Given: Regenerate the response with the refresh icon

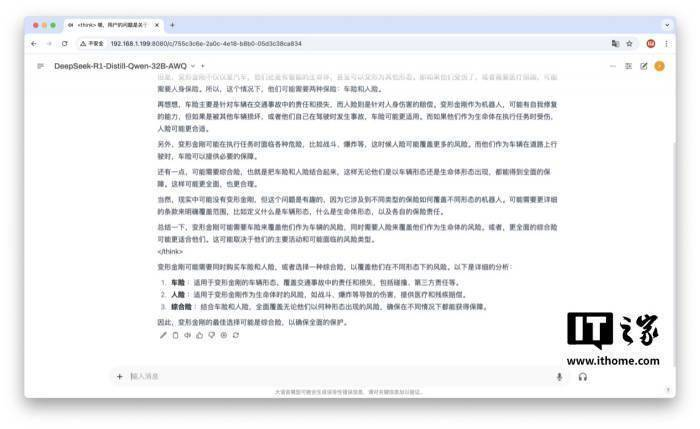Looking at the screenshot, I should tap(236, 335).
